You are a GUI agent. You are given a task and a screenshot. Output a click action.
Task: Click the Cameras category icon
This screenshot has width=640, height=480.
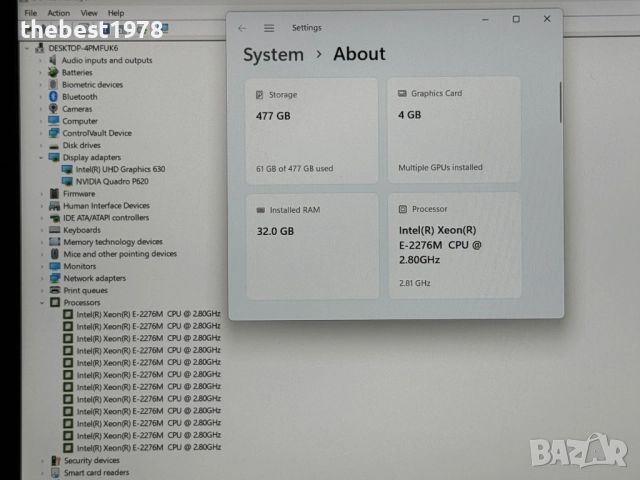coord(54,109)
